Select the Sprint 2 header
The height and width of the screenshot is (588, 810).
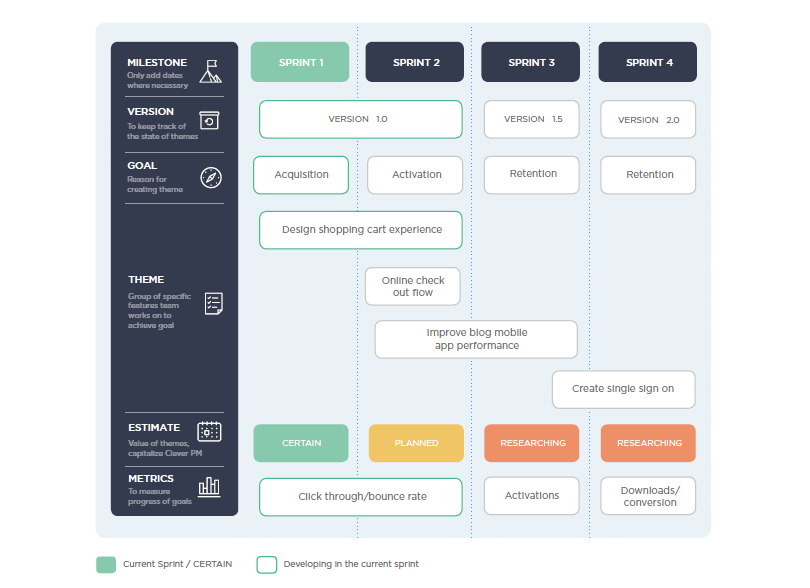[415, 62]
